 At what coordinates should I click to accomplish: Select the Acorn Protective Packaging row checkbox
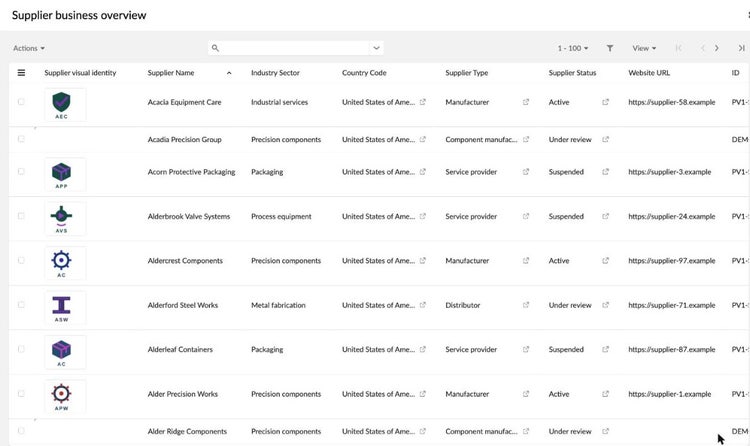21,171
